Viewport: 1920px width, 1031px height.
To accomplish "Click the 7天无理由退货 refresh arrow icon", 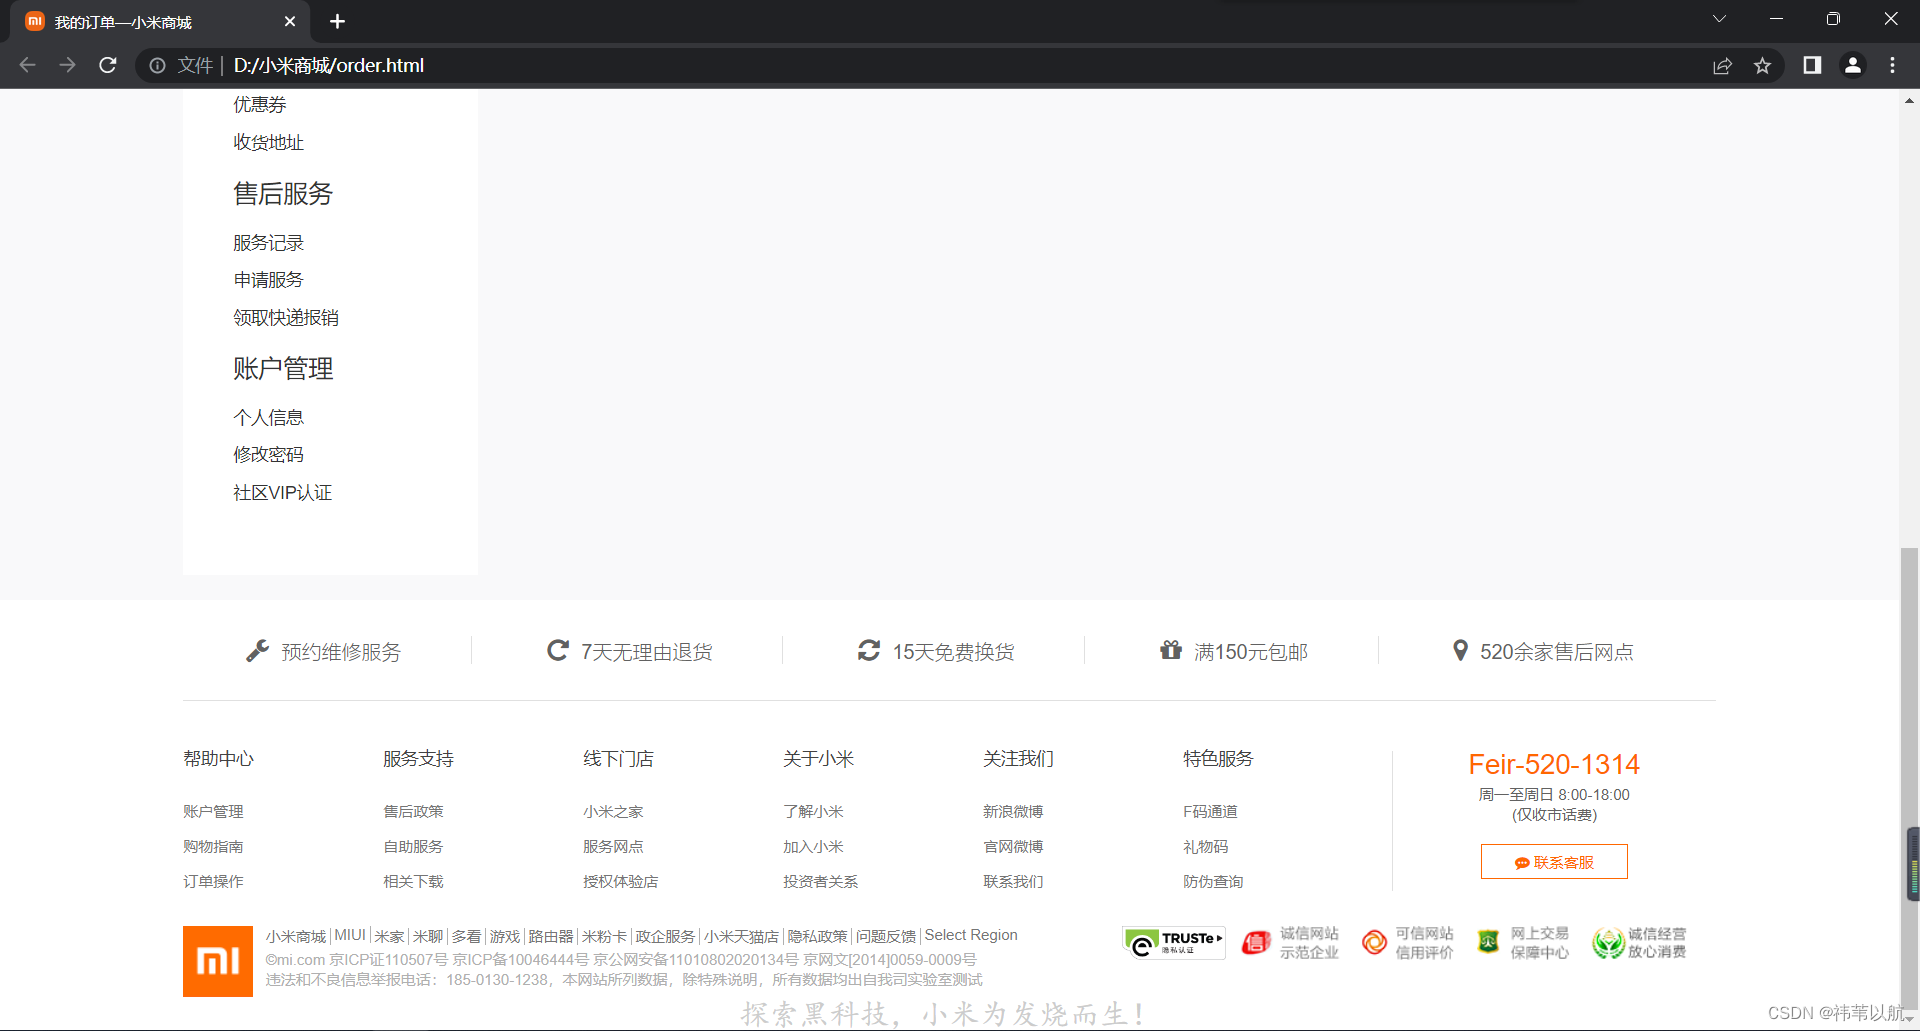I will [x=558, y=650].
